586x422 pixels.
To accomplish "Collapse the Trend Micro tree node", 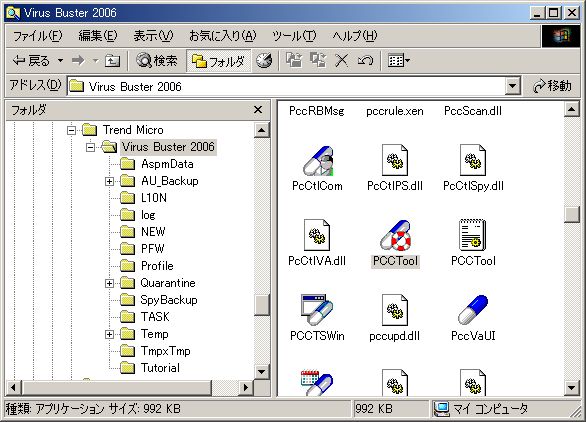I will (71, 130).
